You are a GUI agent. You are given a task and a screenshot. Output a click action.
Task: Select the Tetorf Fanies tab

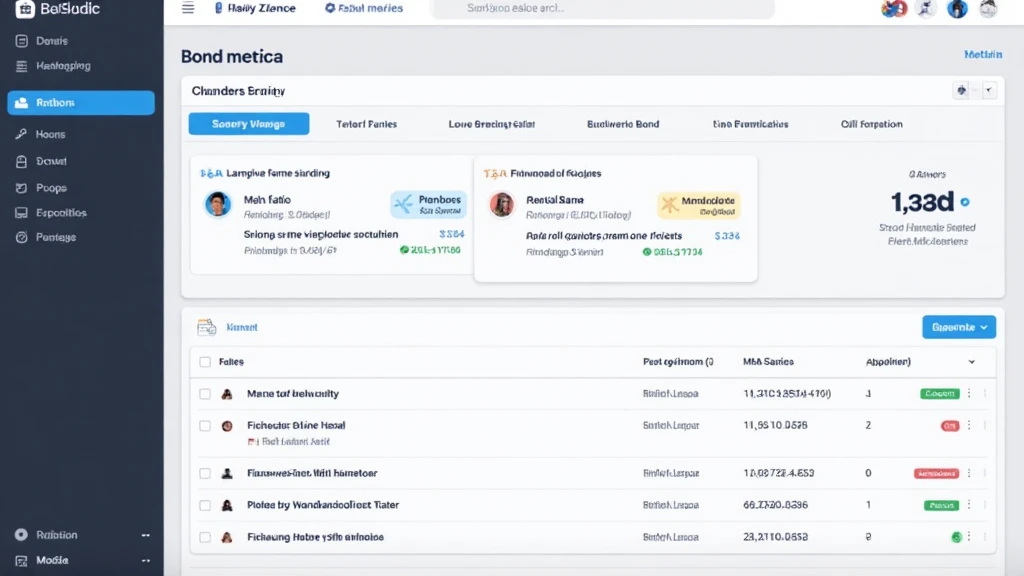click(x=366, y=124)
